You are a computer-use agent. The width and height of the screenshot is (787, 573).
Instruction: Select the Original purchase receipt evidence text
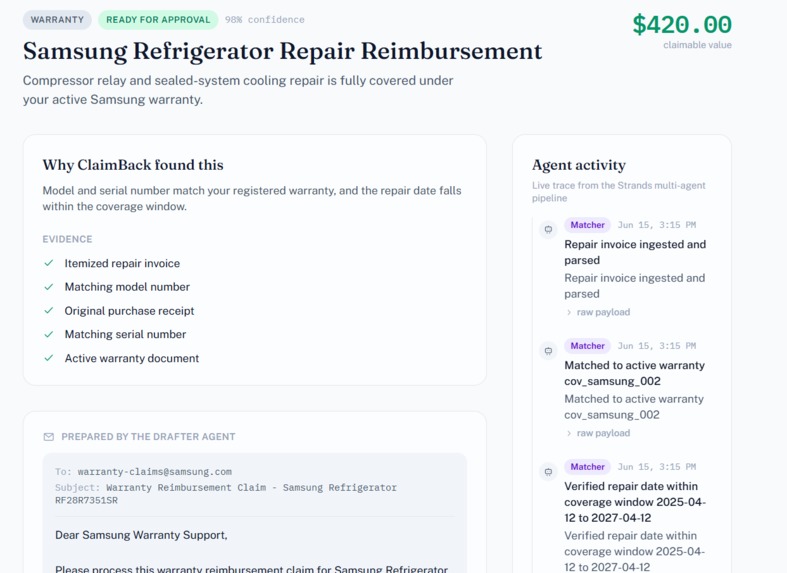[x=129, y=311]
